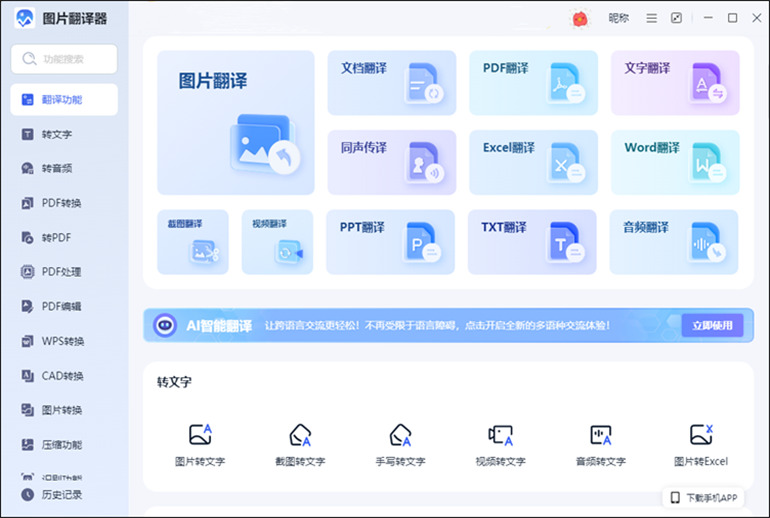Image resolution: width=770 pixels, height=518 pixels.
Task: Switch to PDF处理 in sidebar
Action: tap(64, 272)
